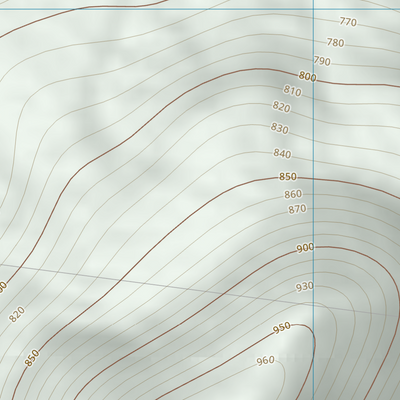Click the bold 800 index contour label
400x400 pixels.
307,77
